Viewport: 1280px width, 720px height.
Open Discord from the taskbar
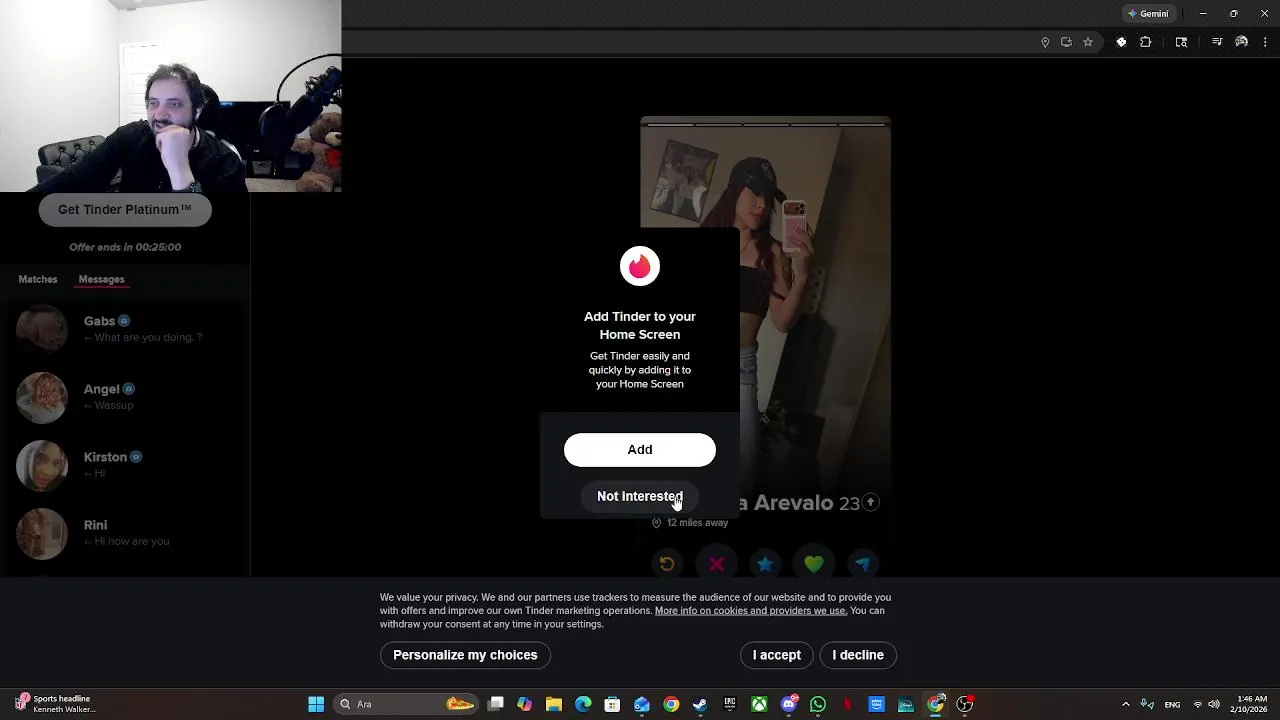(789, 704)
